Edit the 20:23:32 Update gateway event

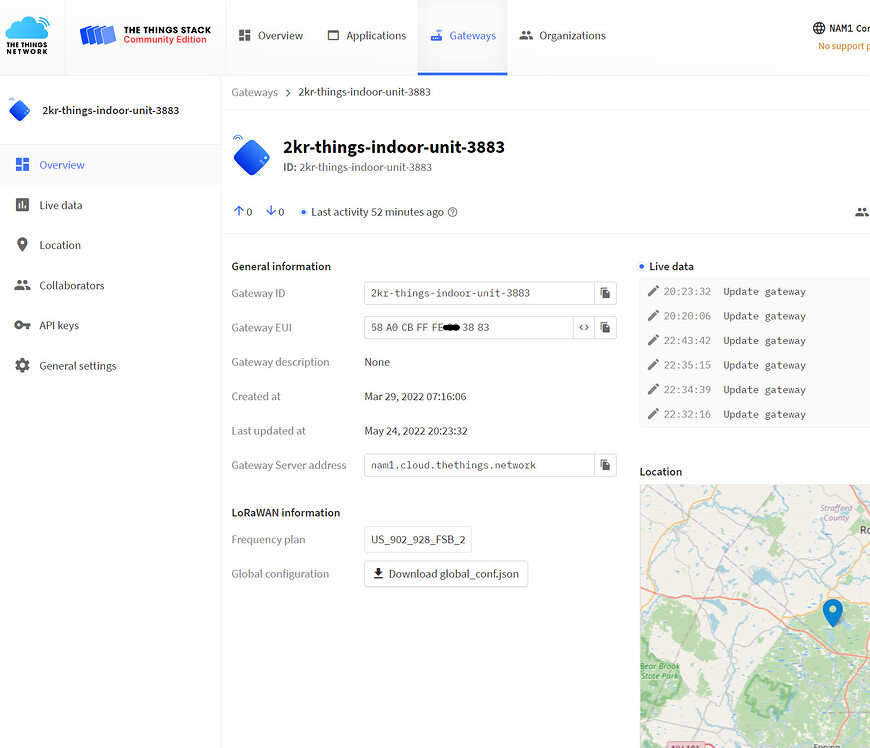coord(654,291)
